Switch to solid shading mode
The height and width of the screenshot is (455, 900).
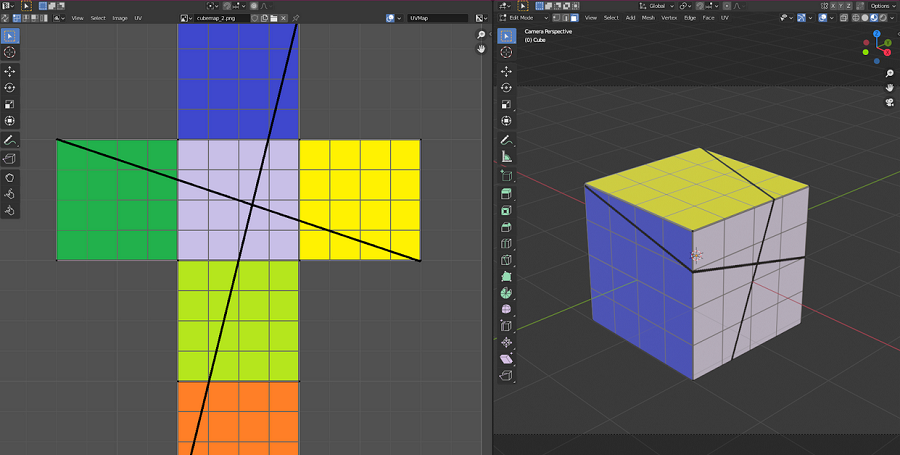click(864, 18)
